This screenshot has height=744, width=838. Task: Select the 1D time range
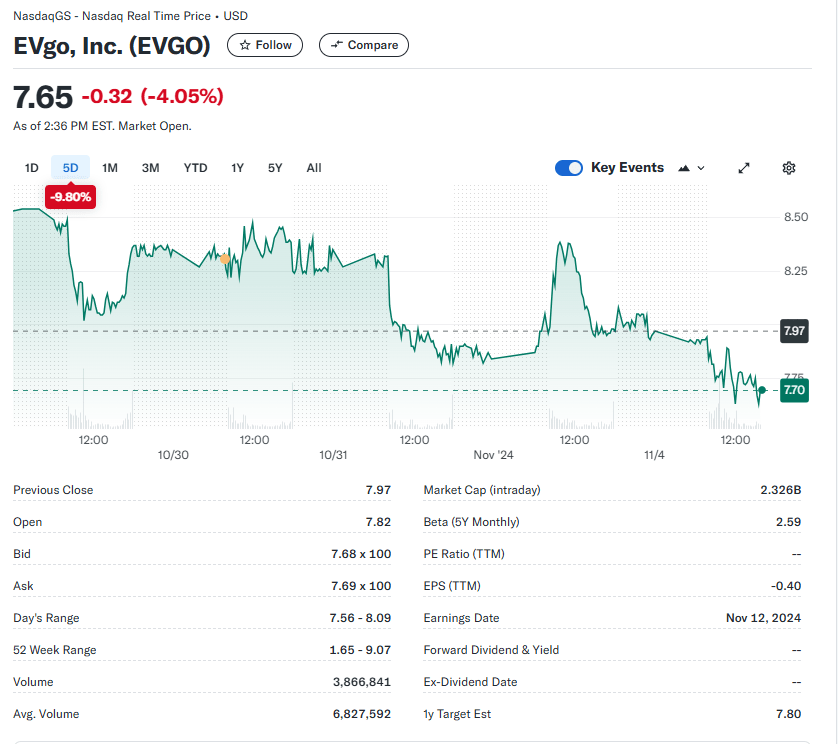coord(32,168)
